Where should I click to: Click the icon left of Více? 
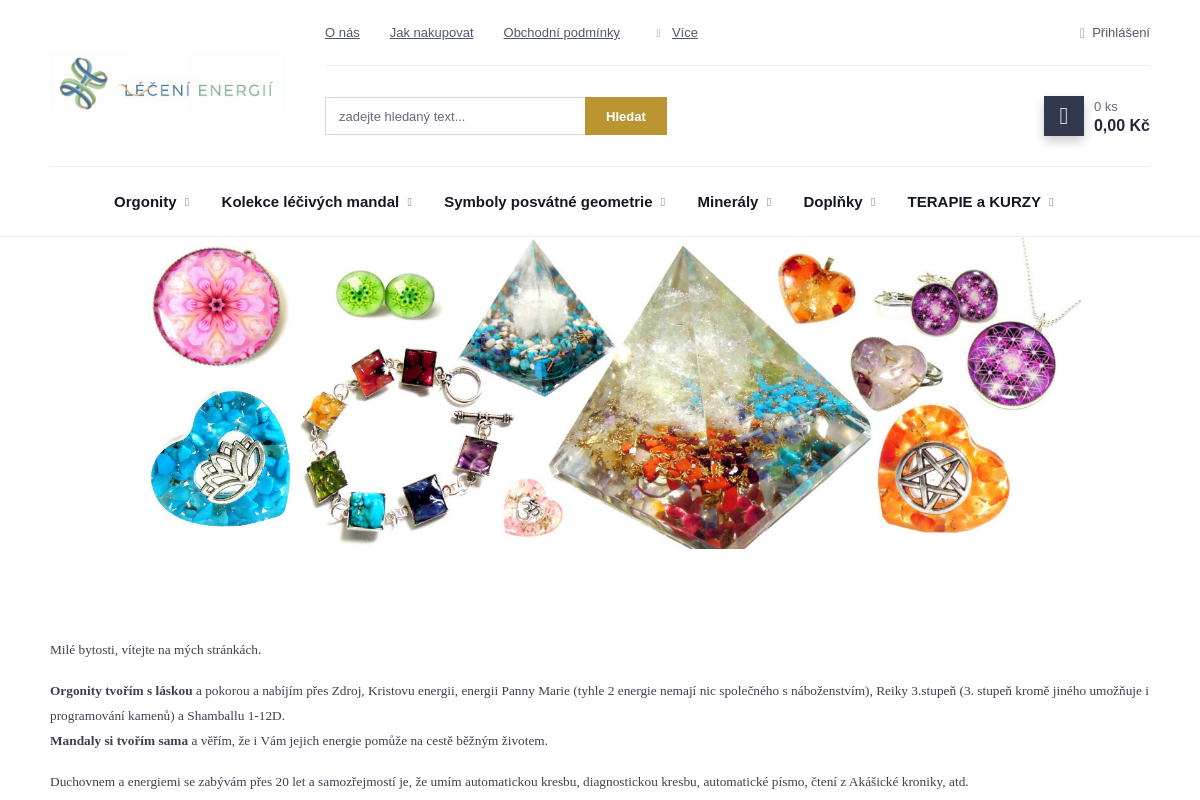tap(658, 33)
